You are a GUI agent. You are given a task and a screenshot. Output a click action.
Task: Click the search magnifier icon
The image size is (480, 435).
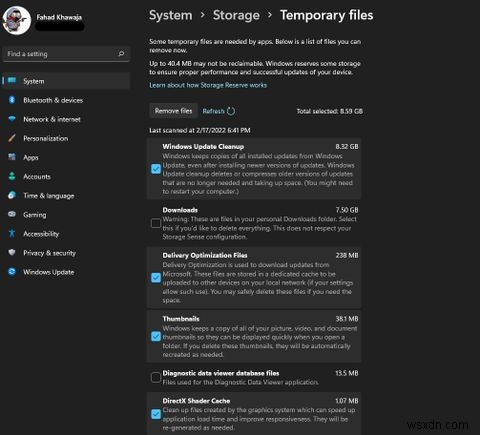click(121, 53)
